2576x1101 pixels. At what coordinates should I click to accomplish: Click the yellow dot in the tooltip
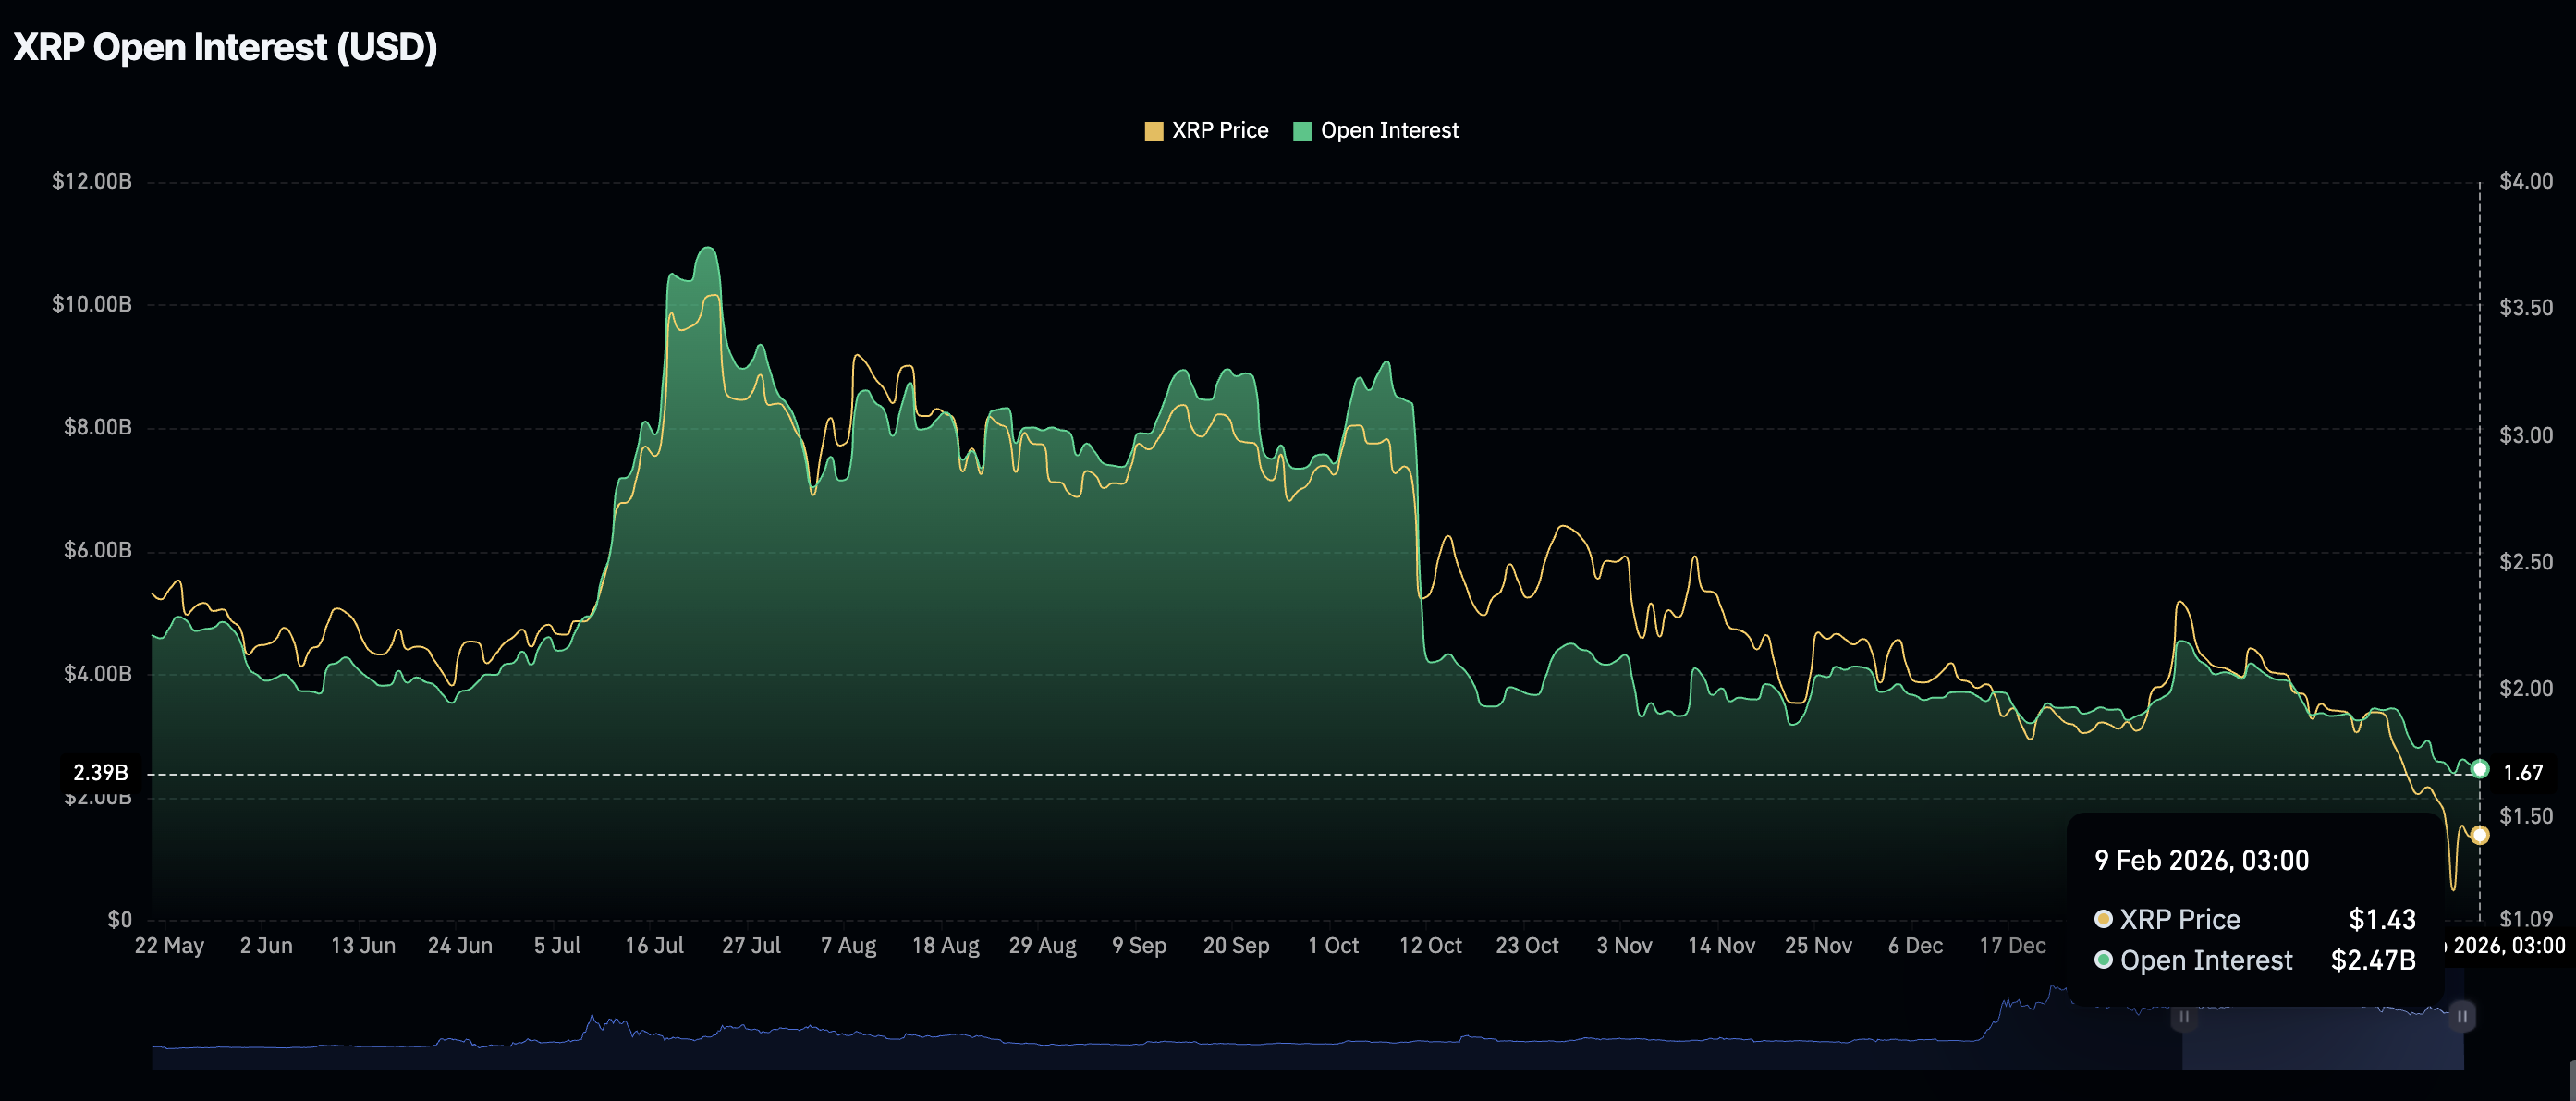coord(2103,919)
